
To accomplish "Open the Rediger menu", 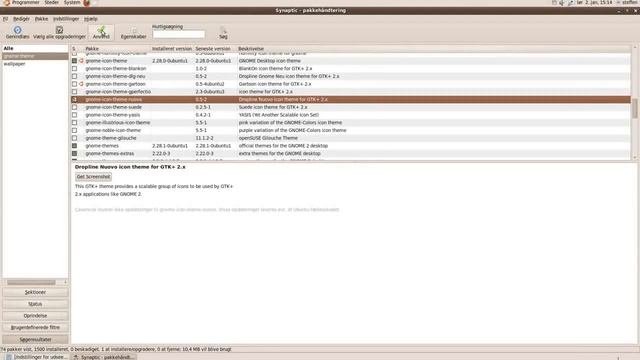I will pyautogui.click(x=21, y=19).
